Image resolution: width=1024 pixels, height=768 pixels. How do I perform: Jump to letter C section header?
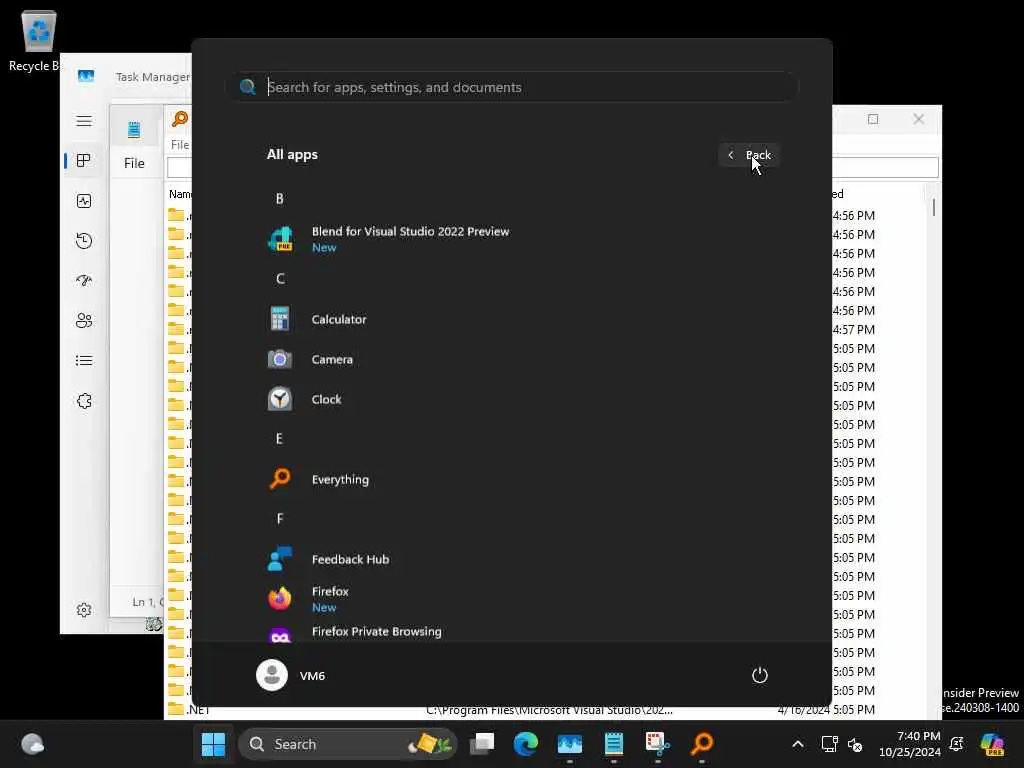coord(280,279)
